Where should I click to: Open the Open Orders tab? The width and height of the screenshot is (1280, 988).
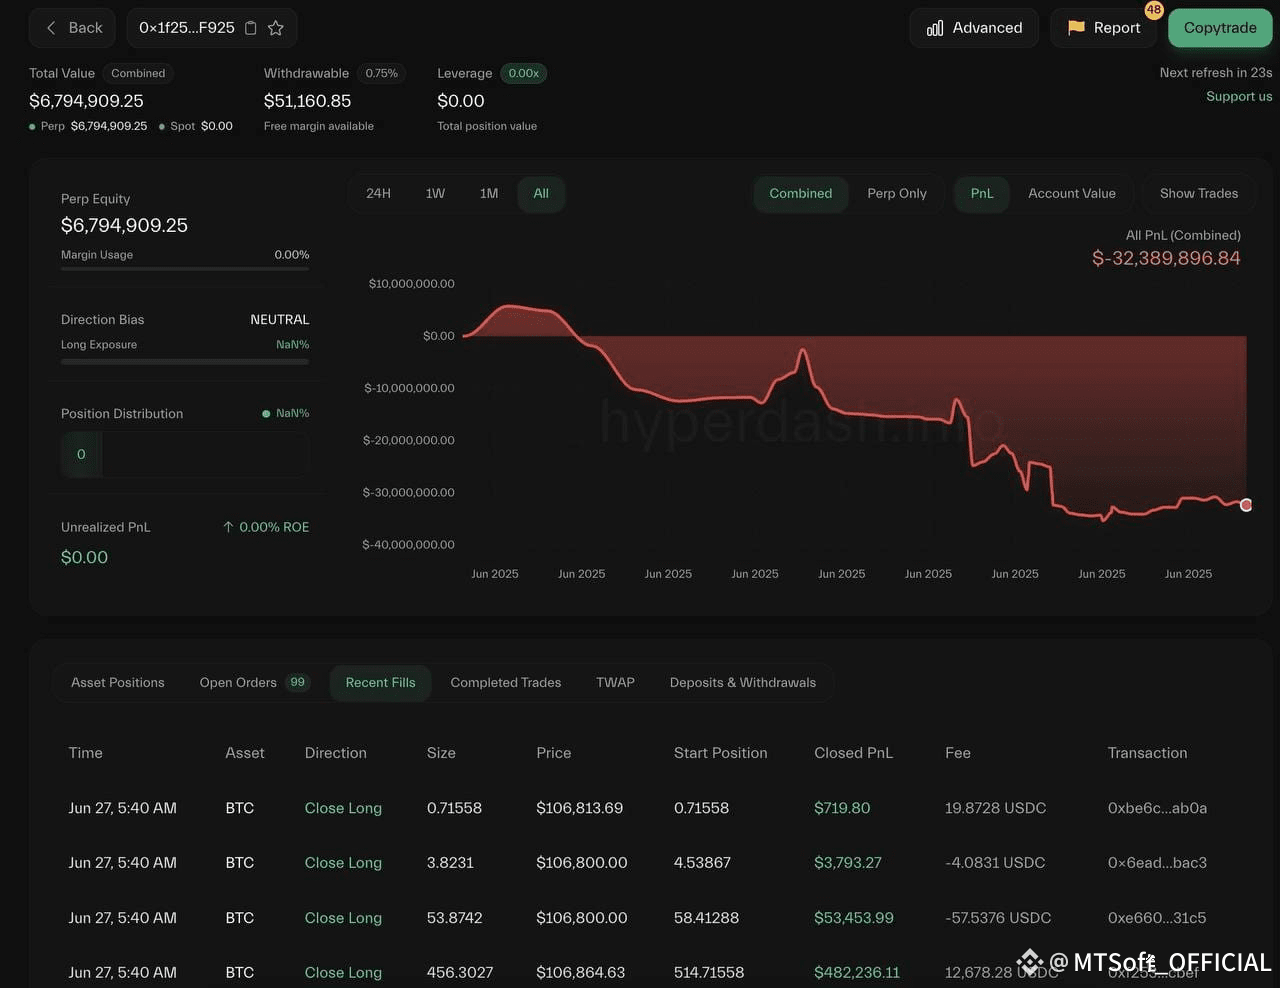(x=254, y=683)
